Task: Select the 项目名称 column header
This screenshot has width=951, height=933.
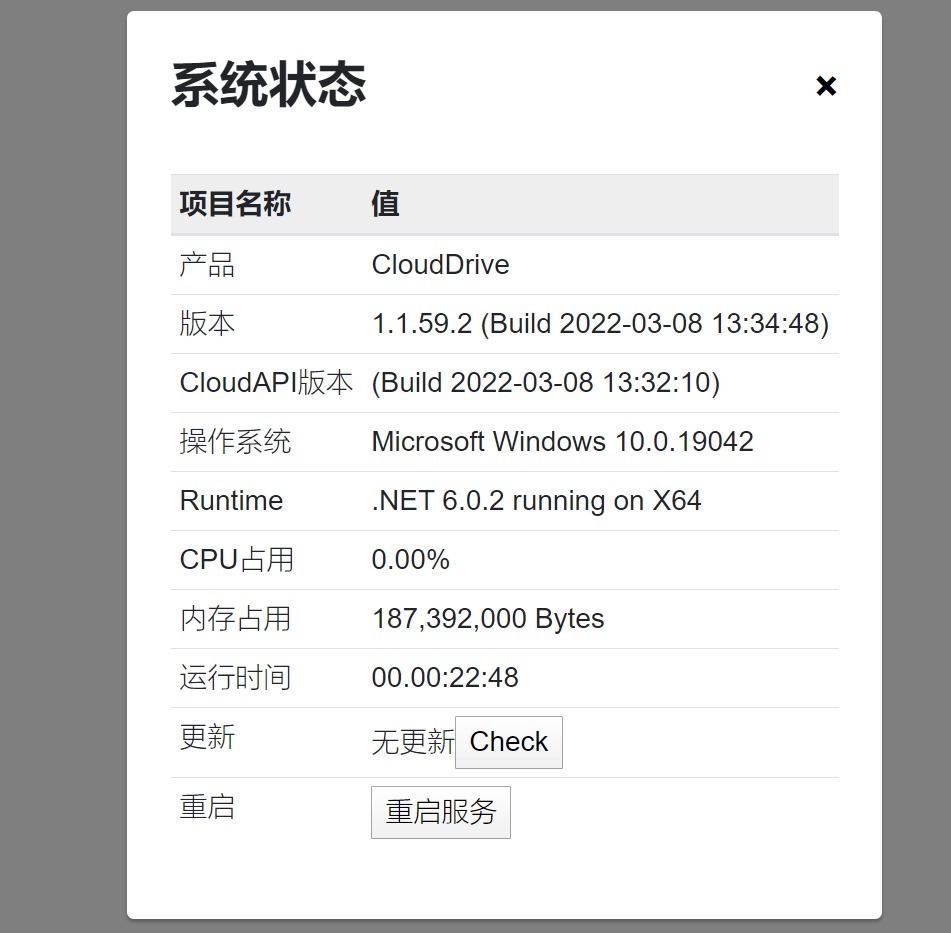Action: coord(235,204)
